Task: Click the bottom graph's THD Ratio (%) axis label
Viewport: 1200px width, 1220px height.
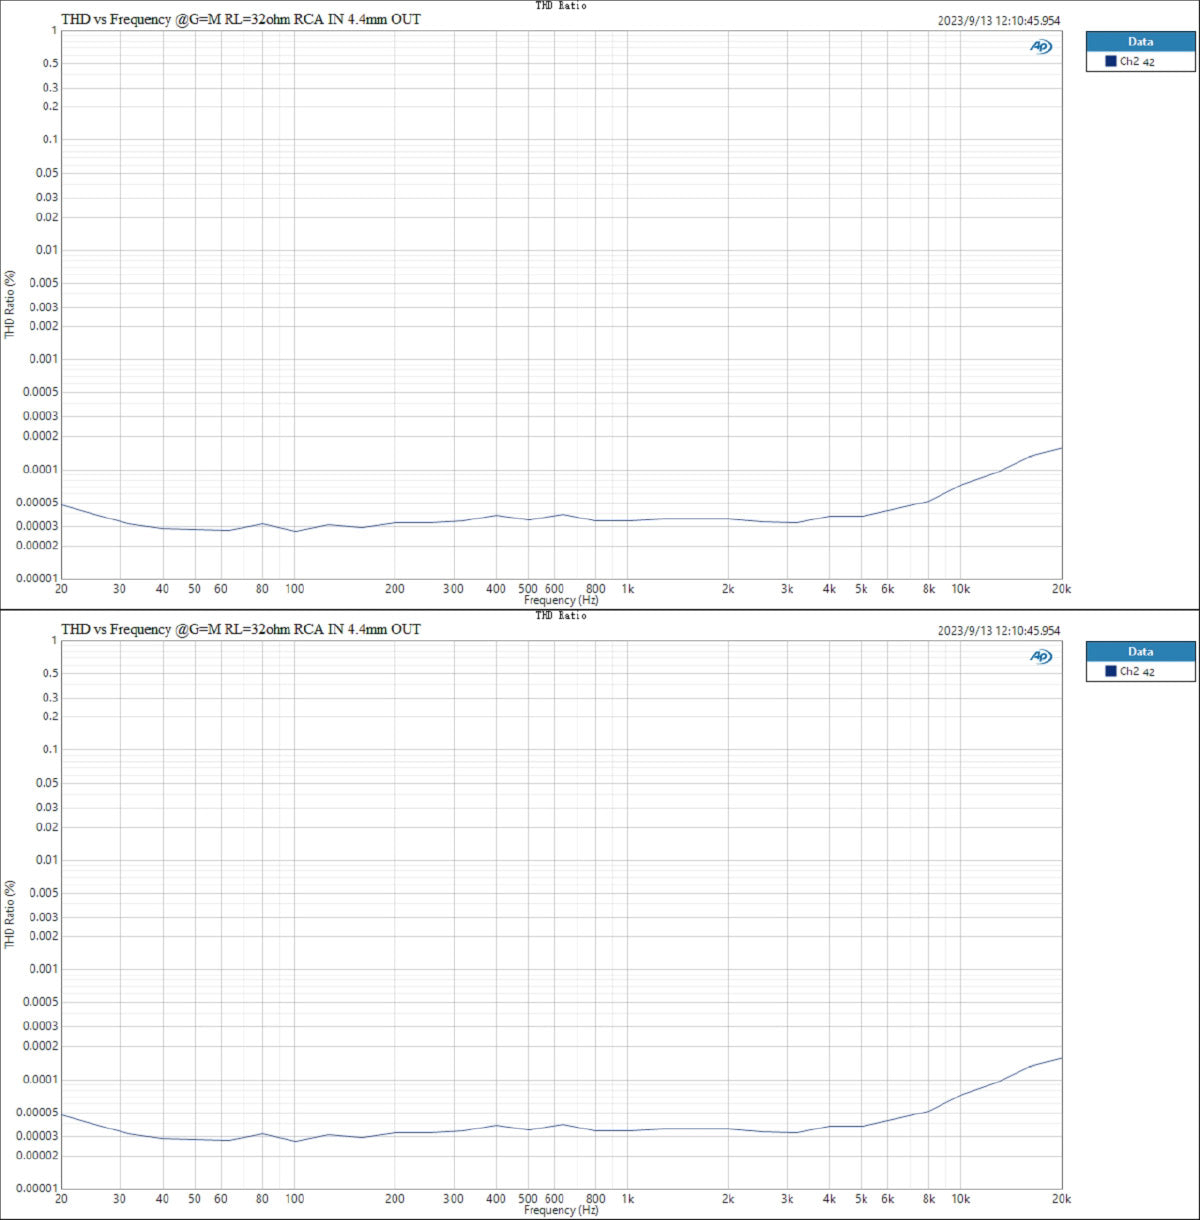Action: pyautogui.click(x=10, y=914)
